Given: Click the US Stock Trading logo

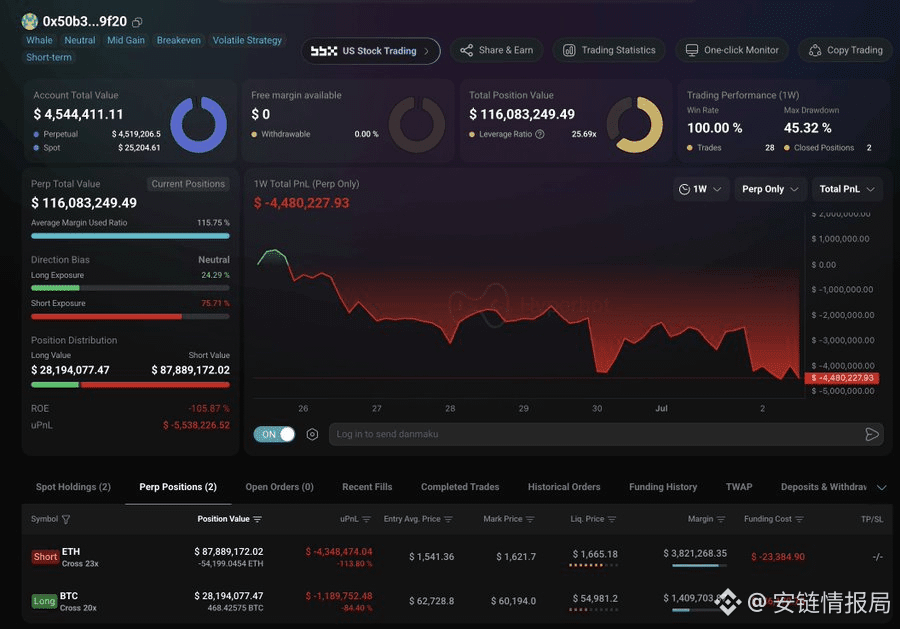Looking at the screenshot, I should click(324, 51).
